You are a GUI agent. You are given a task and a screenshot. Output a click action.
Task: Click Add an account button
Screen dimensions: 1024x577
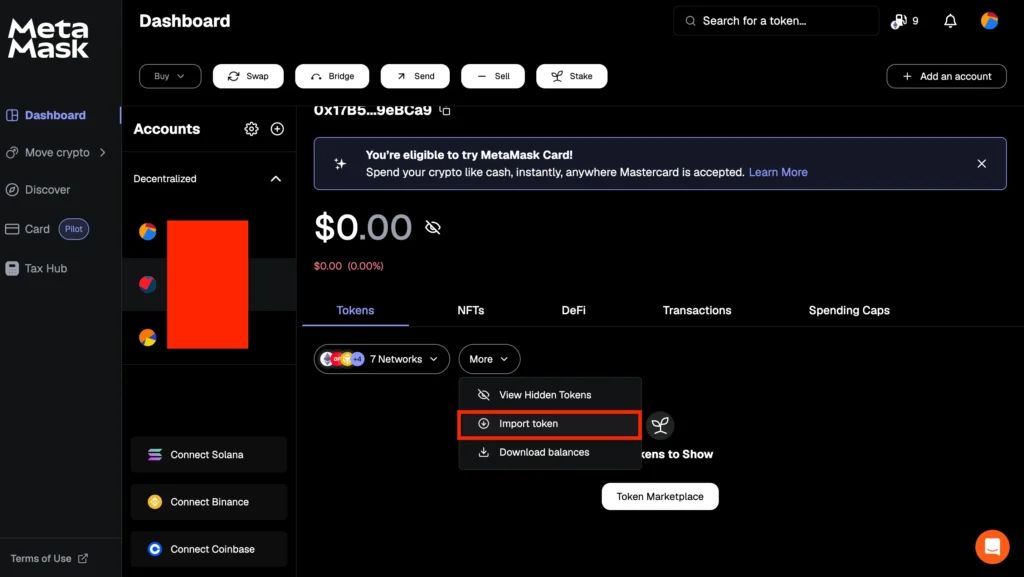(946, 76)
